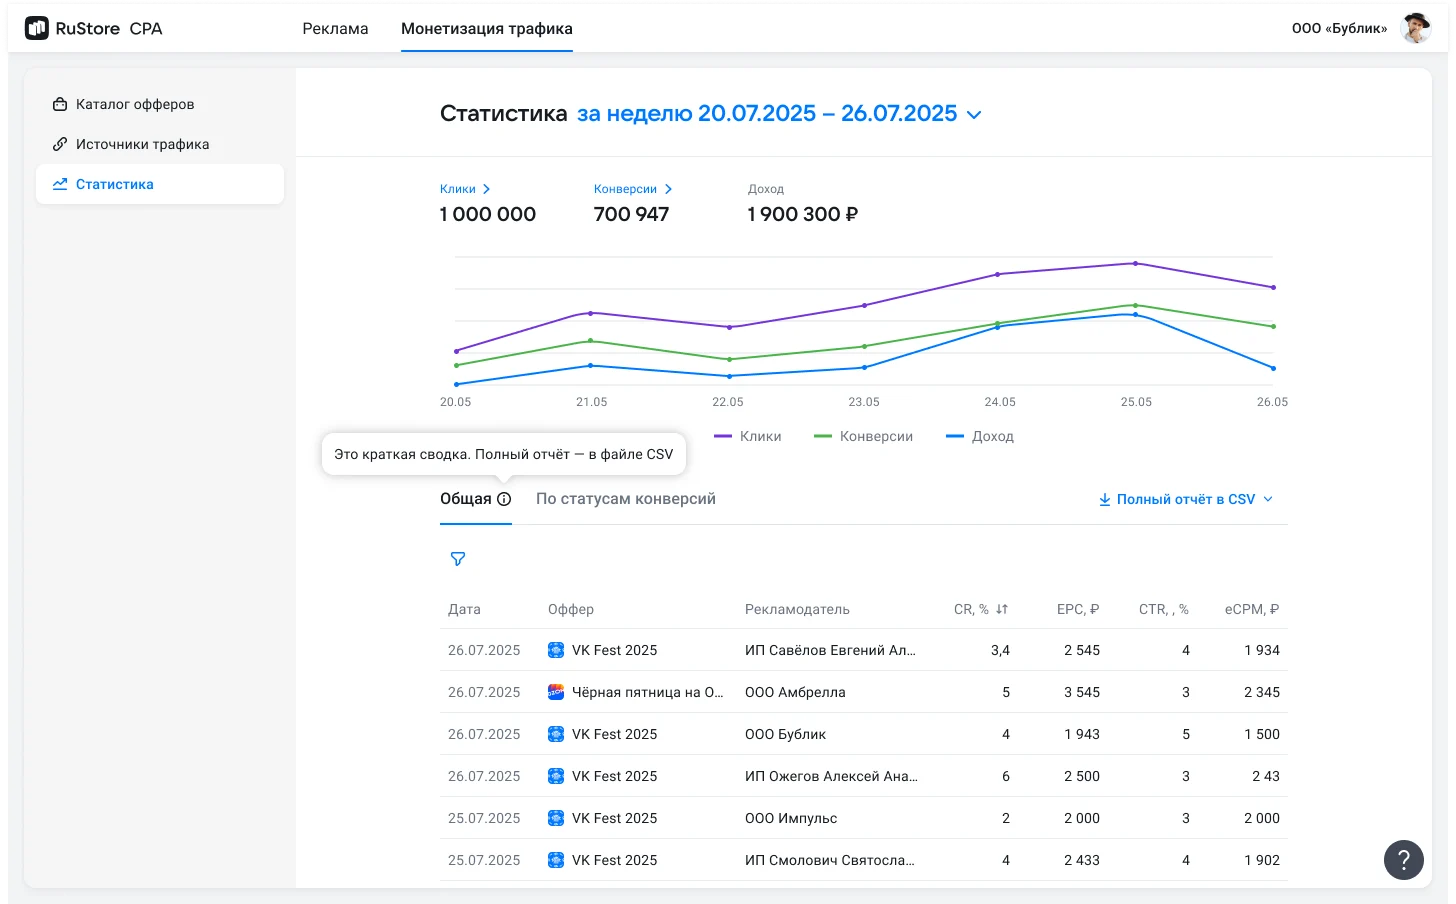Open the user profile avatar
This screenshot has width=1456, height=904.
(1415, 28)
